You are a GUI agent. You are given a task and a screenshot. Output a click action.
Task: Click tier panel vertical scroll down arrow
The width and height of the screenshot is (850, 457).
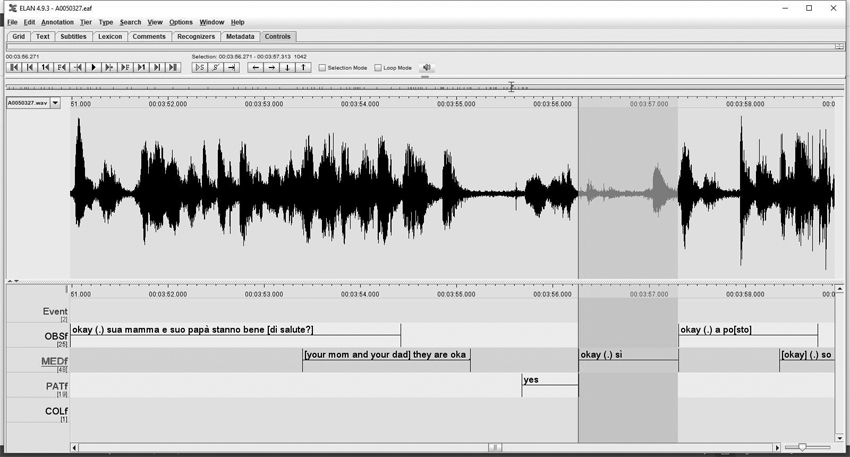point(840,438)
